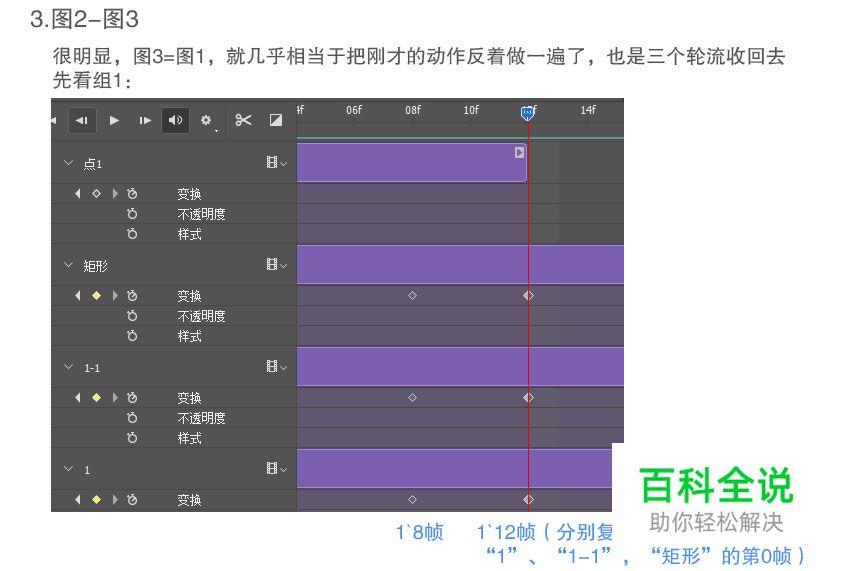Enable stopwatch for 矩形 样式
850x571 pixels.
pyautogui.click(x=132, y=336)
